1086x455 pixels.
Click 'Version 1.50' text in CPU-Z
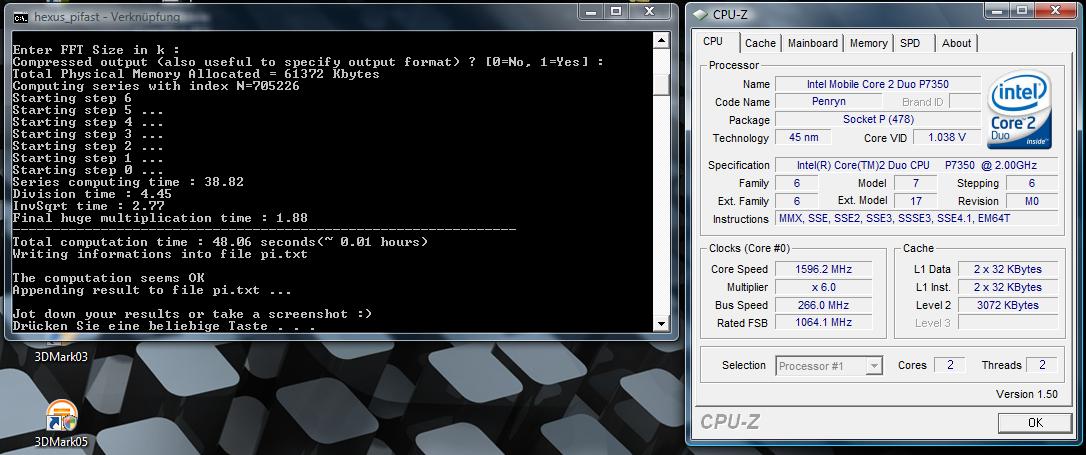[x=1026, y=394]
